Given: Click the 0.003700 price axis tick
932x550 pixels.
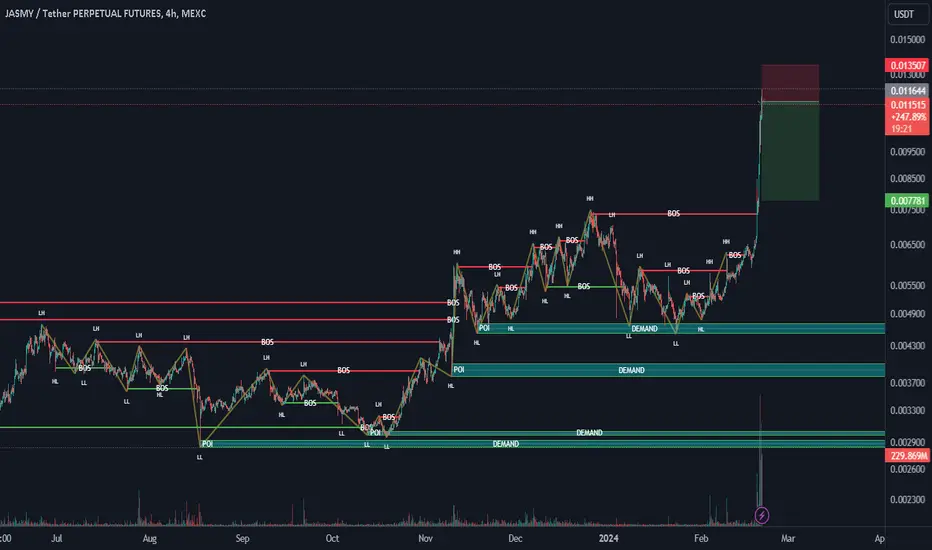Looking at the screenshot, I should [x=907, y=382].
